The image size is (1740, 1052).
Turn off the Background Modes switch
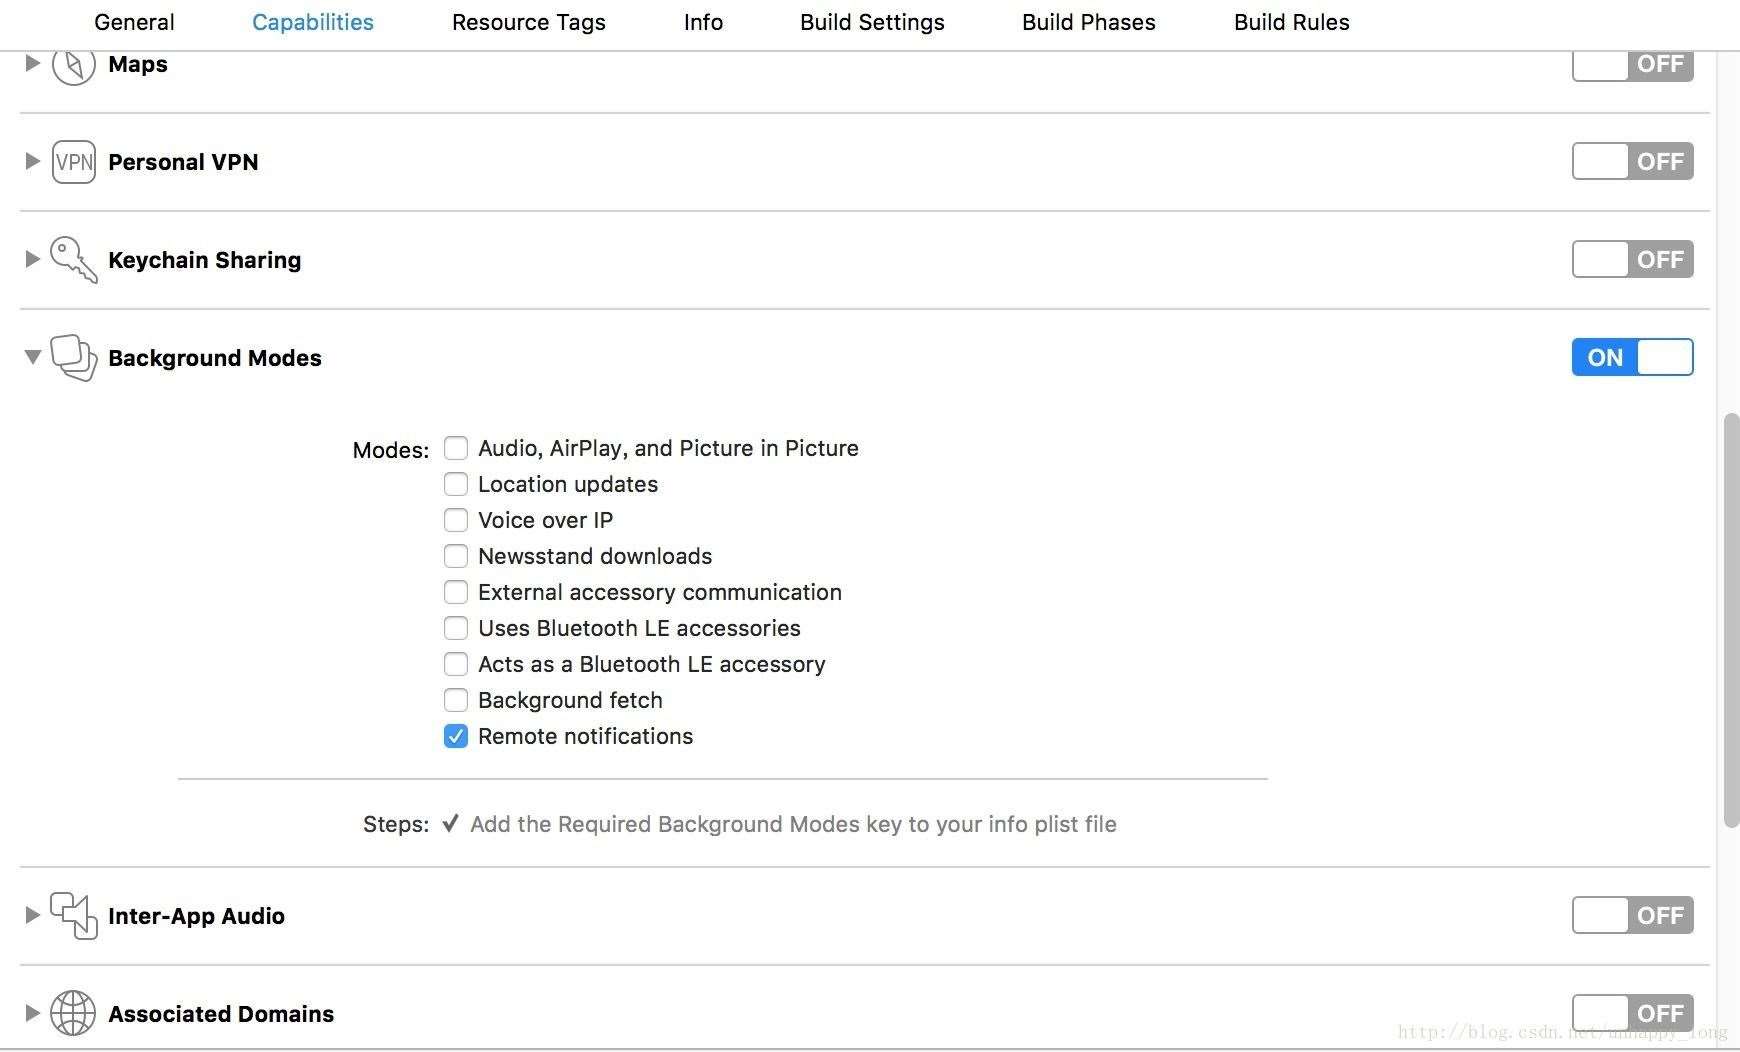[1632, 358]
